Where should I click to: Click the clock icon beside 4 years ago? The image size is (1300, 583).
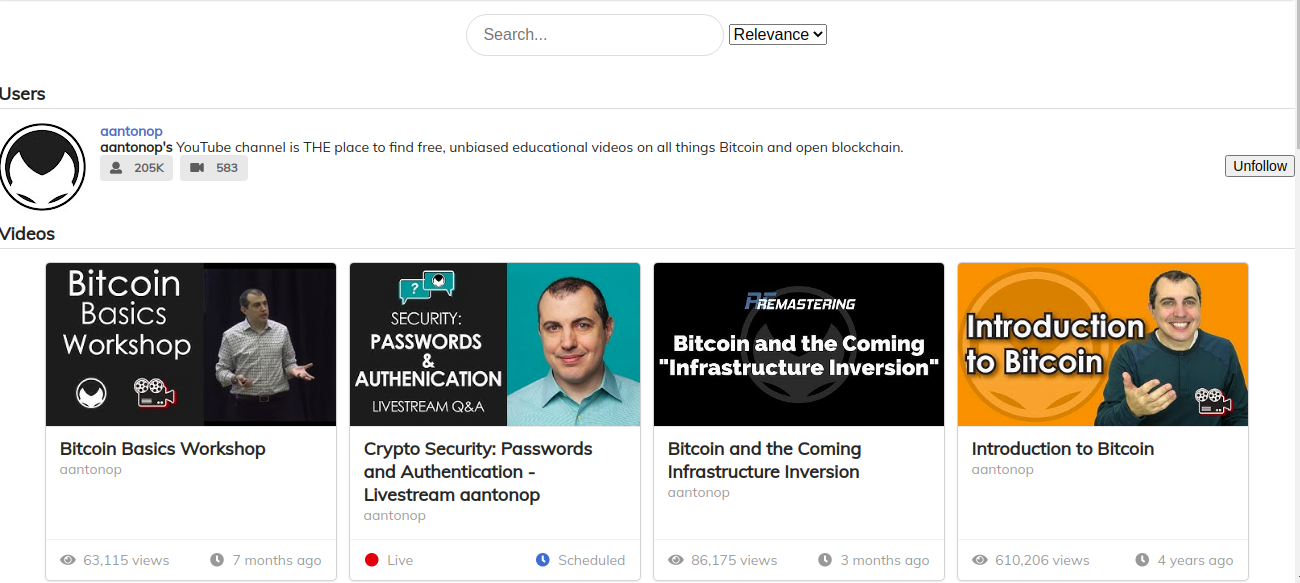click(1142, 560)
